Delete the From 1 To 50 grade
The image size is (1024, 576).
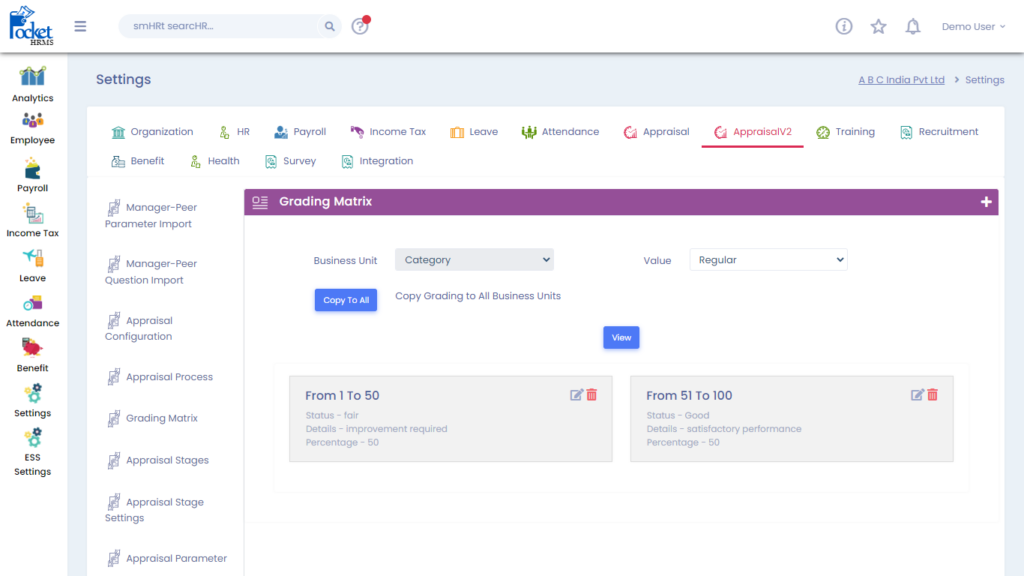[592, 395]
